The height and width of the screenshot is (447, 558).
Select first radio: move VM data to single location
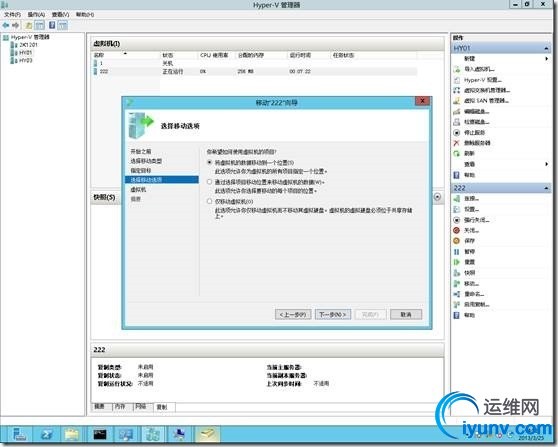coord(209,162)
